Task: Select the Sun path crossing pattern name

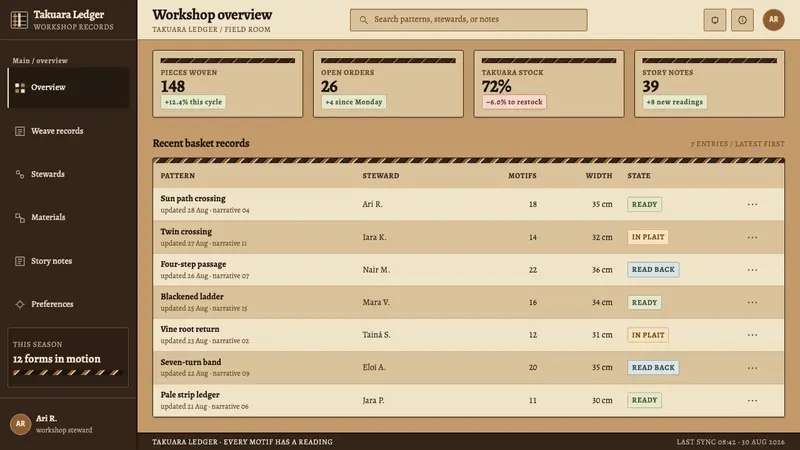Action: click(x=193, y=198)
